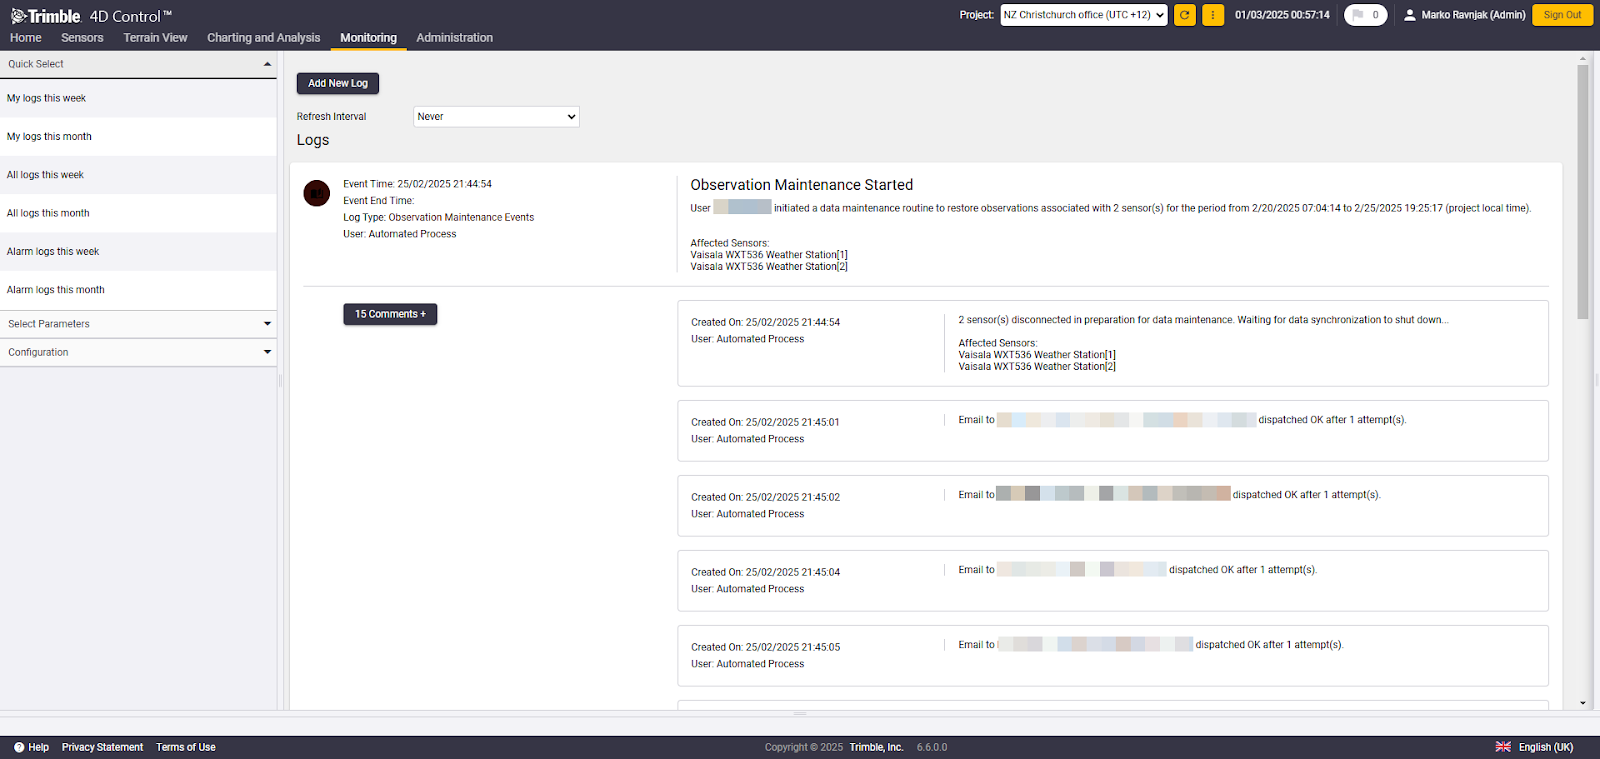Expand the 15 Comments button

[390, 314]
